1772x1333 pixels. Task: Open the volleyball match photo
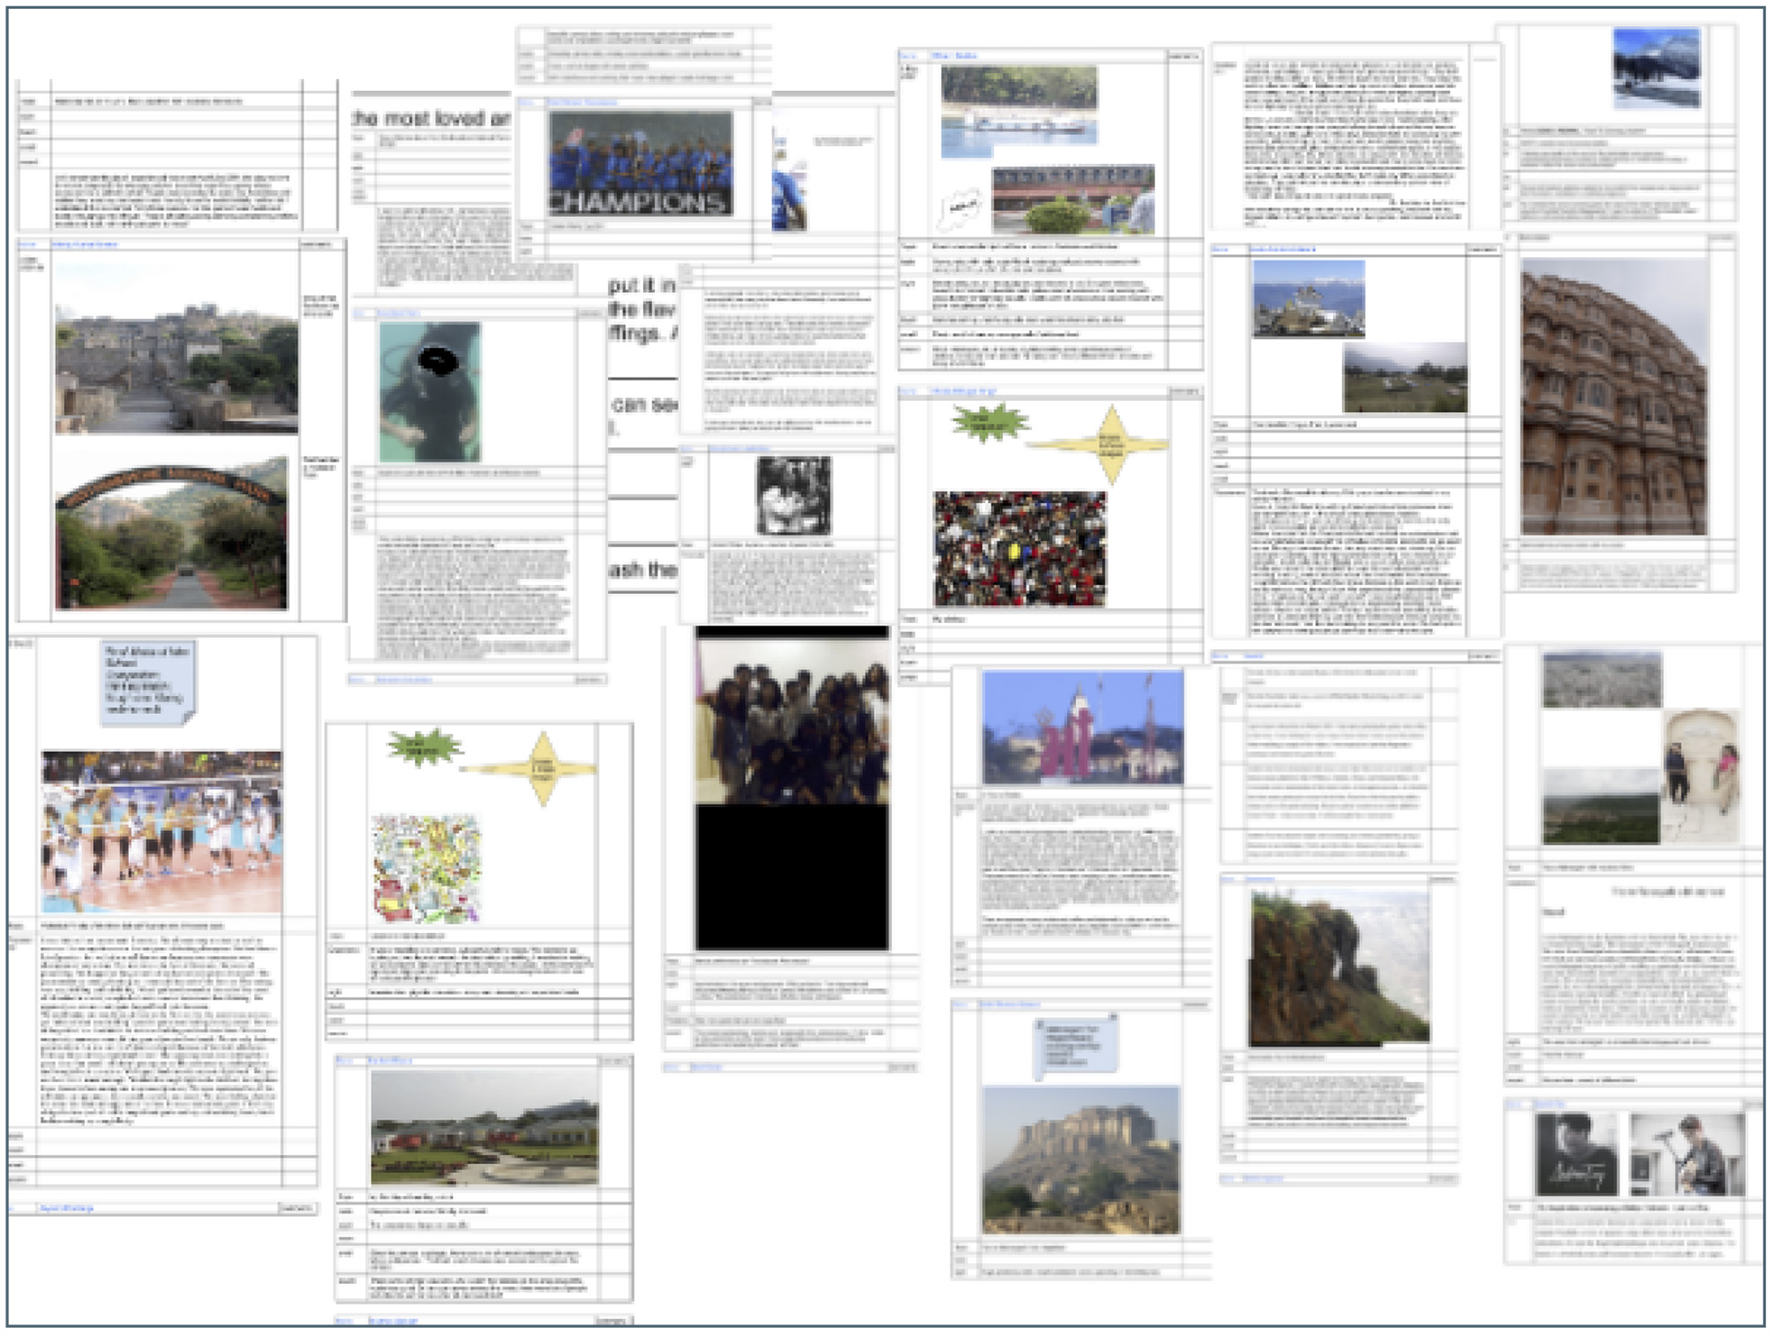tap(162, 832)
